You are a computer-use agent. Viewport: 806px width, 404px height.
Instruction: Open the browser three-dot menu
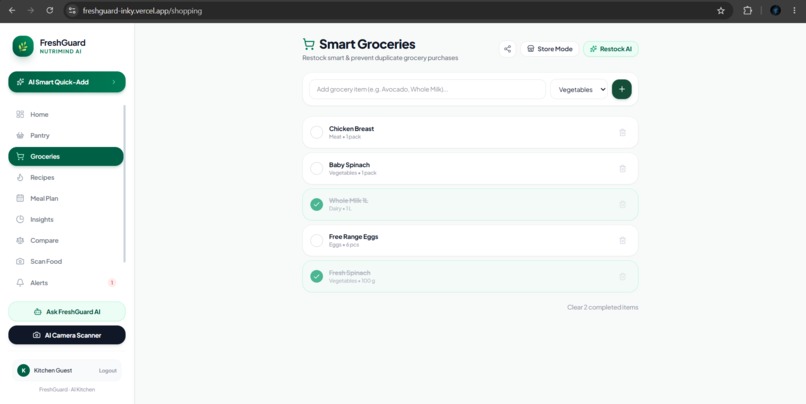[794, 10]
